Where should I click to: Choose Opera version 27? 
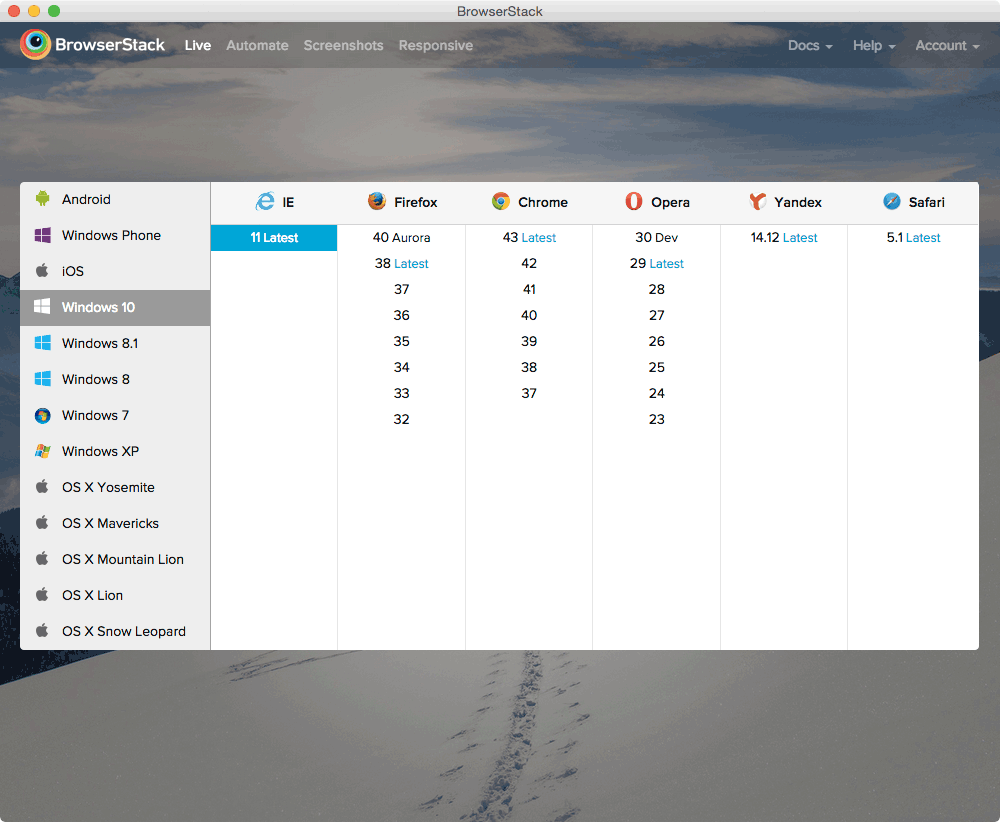(656, 316)
